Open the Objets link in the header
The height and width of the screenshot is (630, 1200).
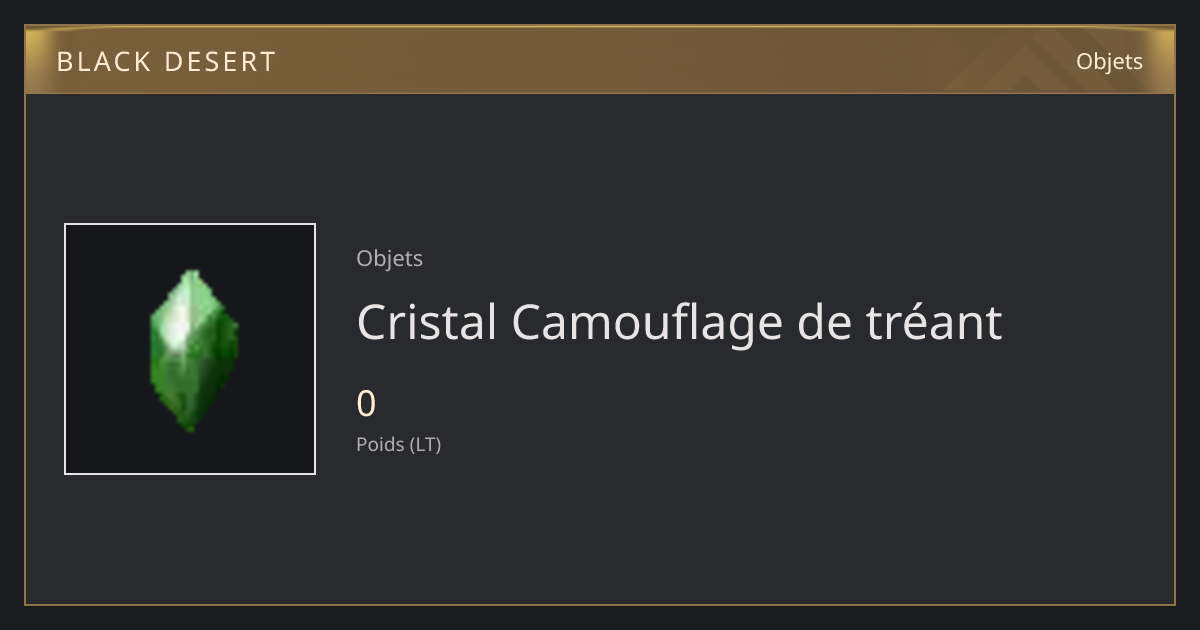(1109, 61)
